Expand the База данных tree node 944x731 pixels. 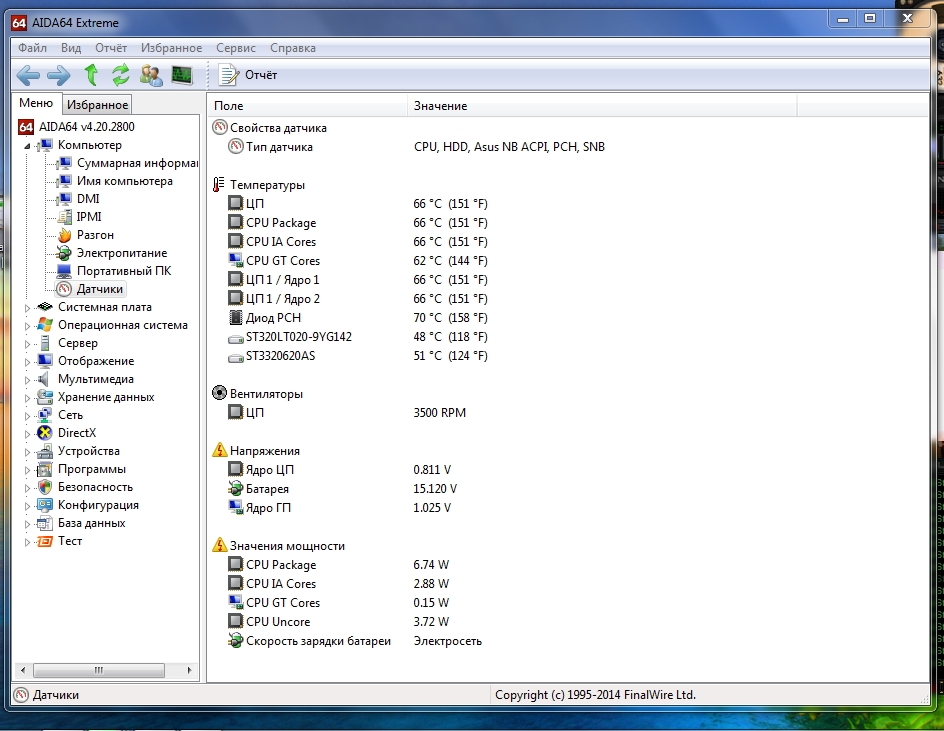pos(27,524)
